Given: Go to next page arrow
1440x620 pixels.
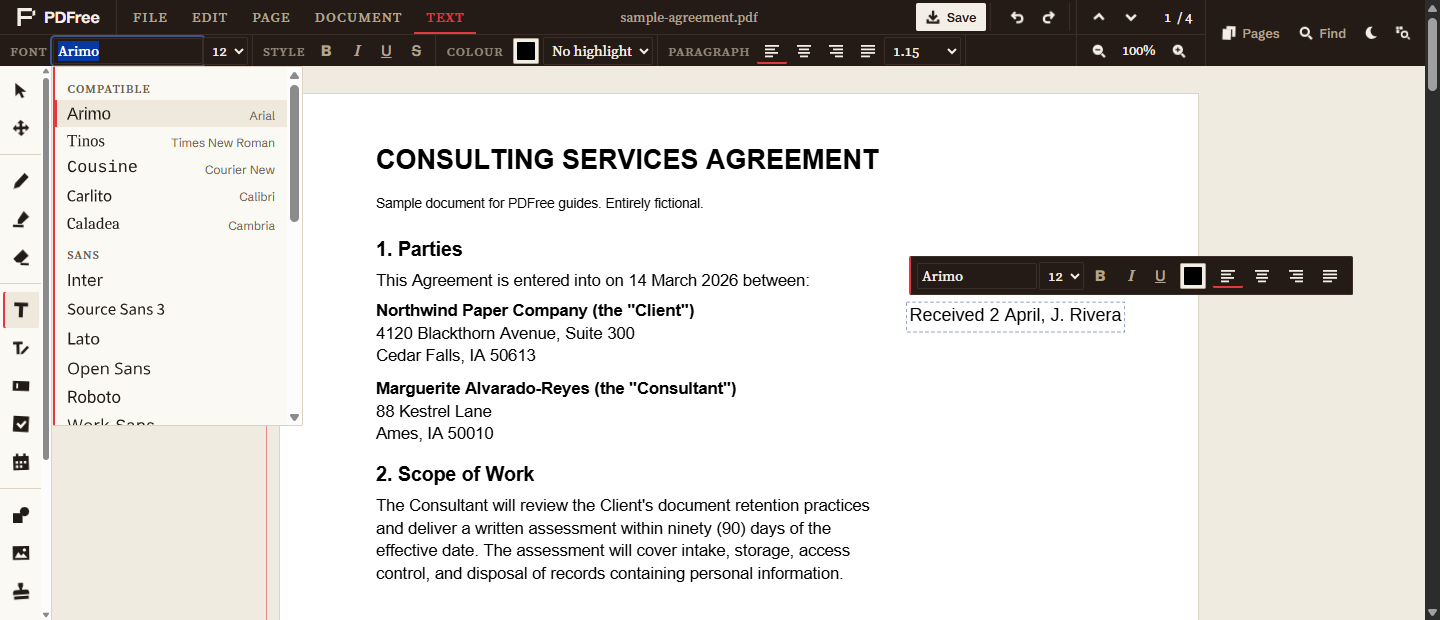Looking at the screenshot, I should (1131, 18).
